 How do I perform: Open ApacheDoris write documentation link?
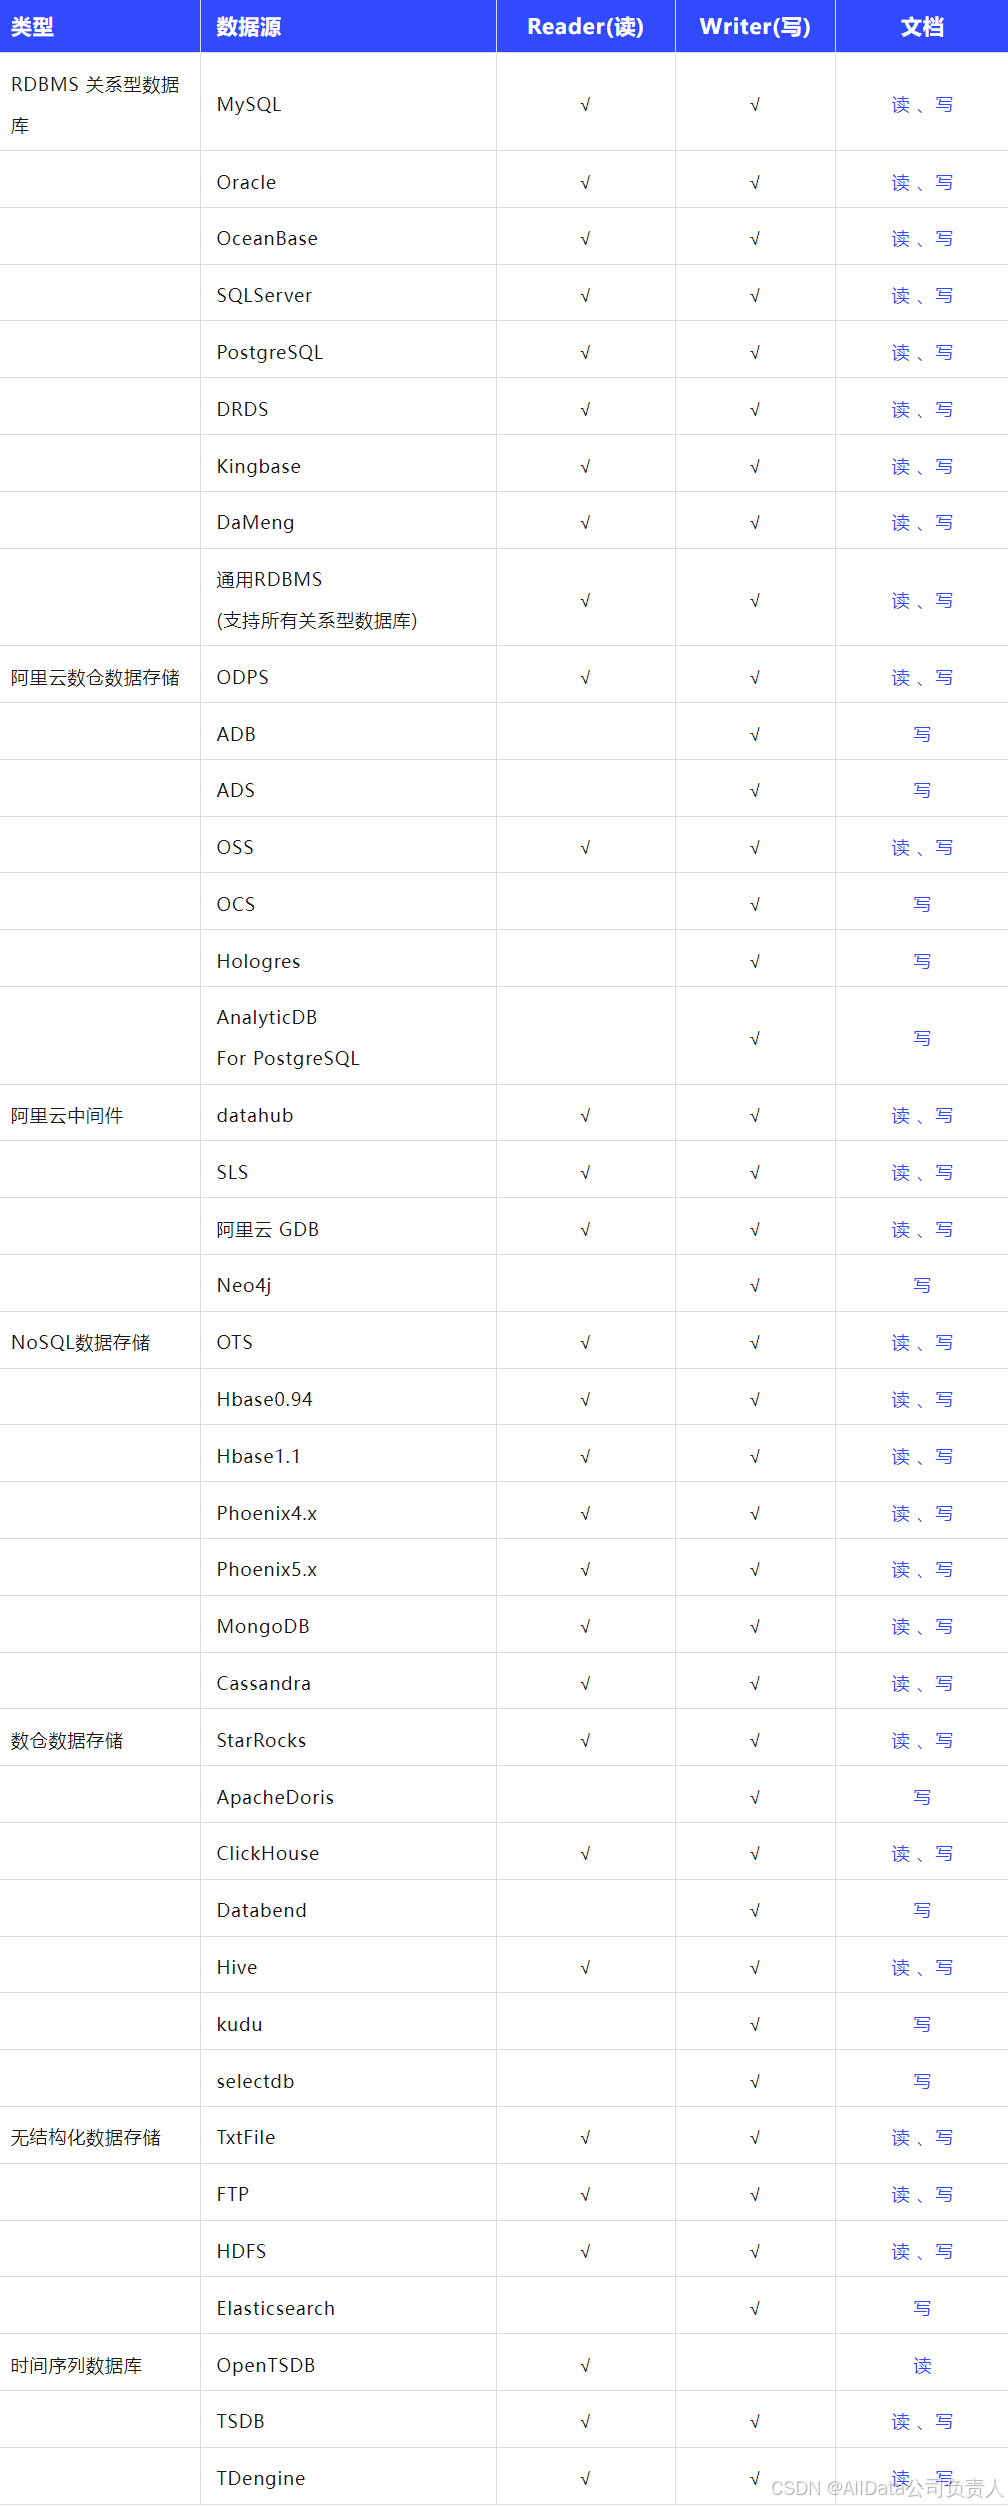922,1798
